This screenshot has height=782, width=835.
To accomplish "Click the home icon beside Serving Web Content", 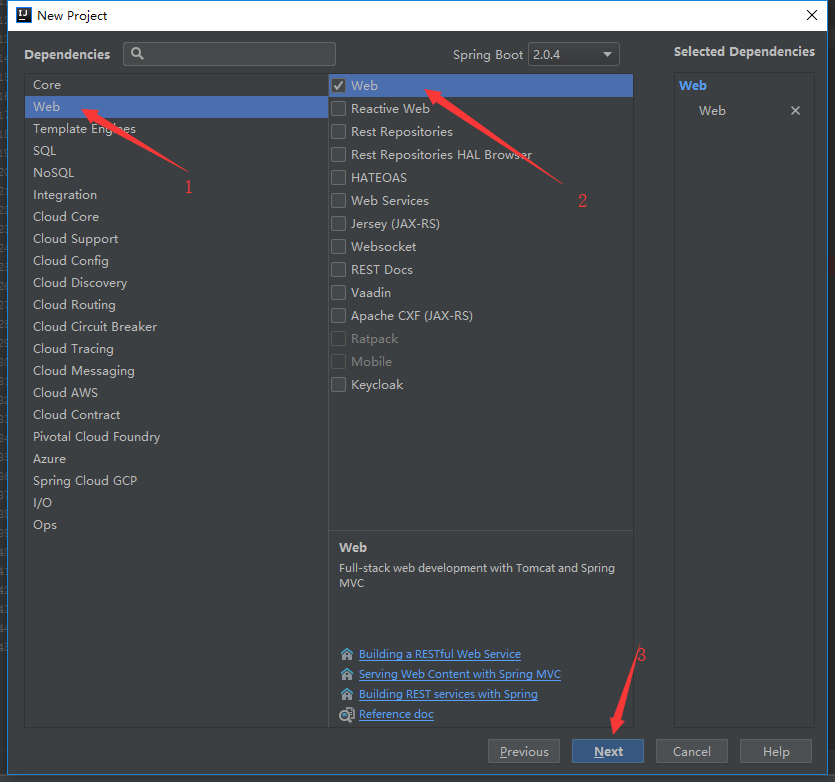I will 347,674.
